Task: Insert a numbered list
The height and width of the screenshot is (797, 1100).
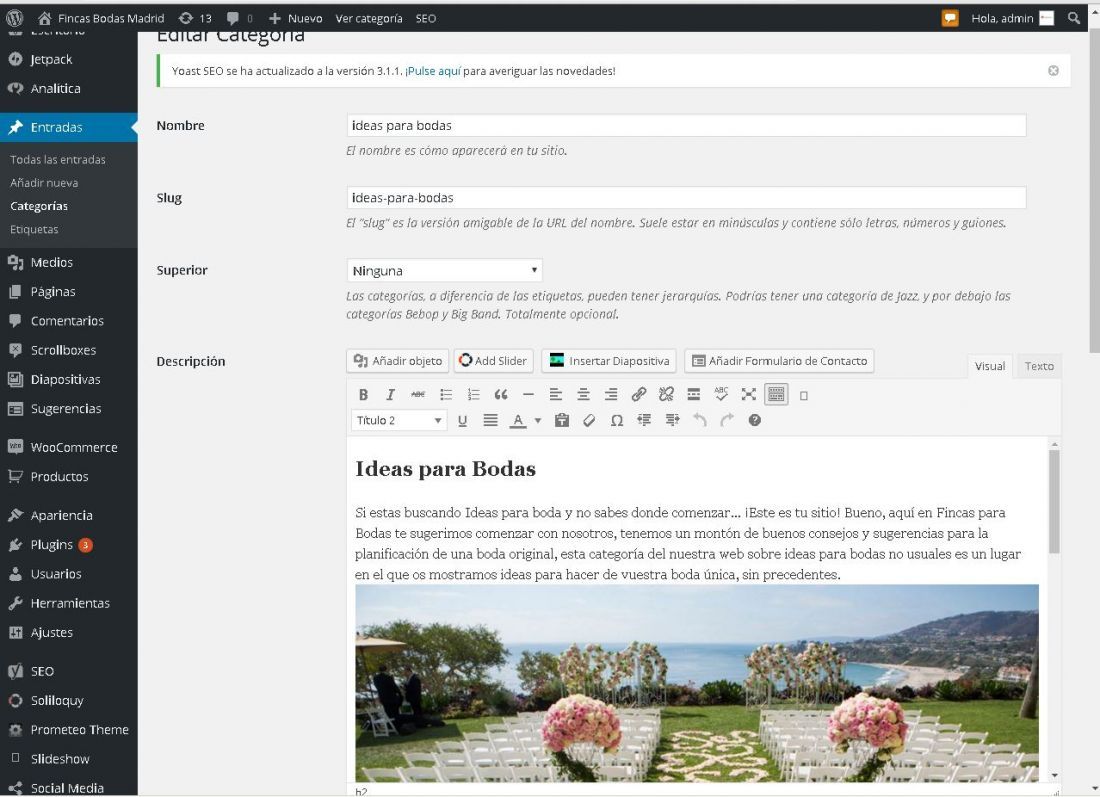Action: point(474,395)
